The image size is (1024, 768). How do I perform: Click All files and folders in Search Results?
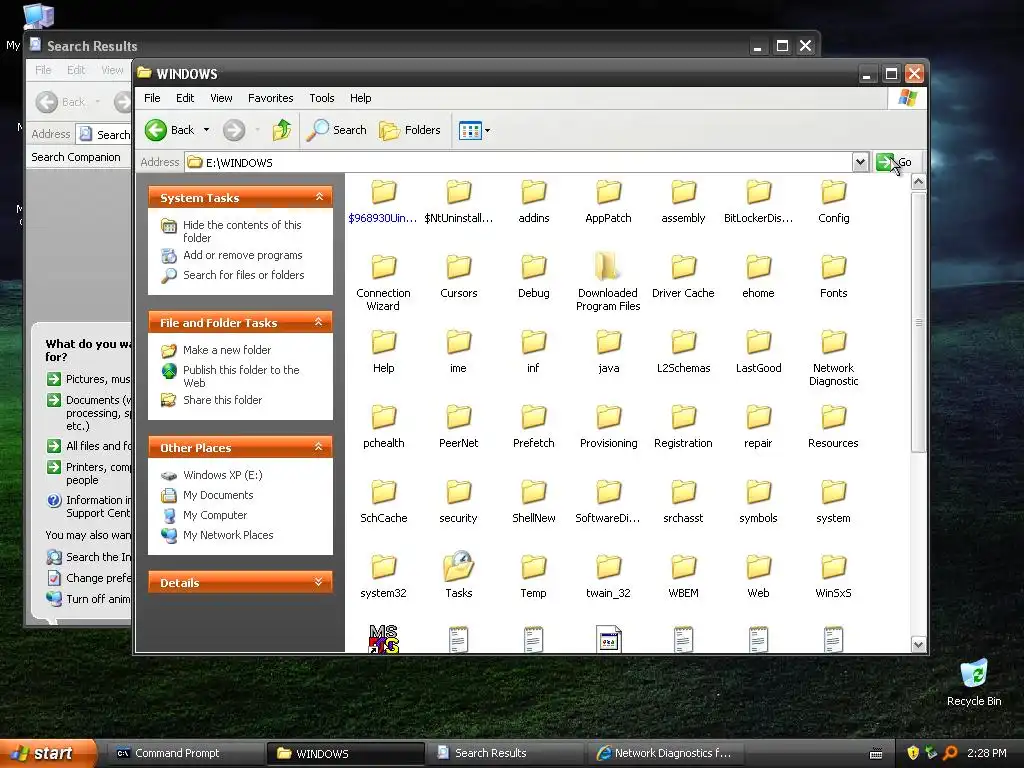(x=89, y=446)
